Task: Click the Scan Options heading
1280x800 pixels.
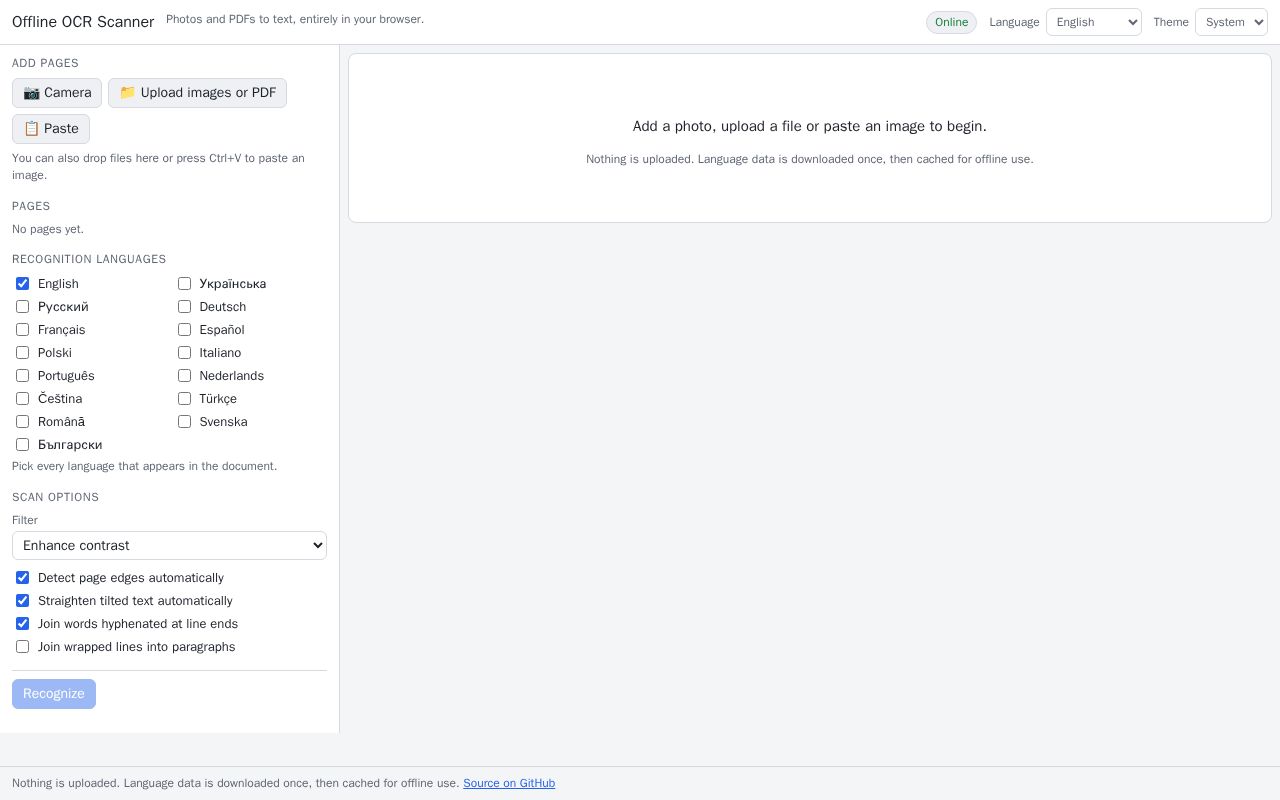Action: 55,497
